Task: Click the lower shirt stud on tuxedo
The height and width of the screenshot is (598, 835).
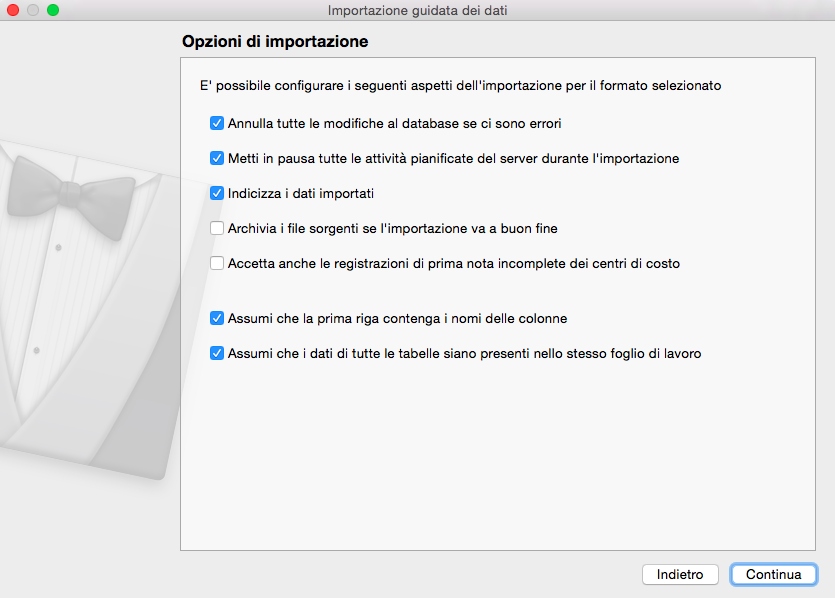Action: [x=37, y=350]
